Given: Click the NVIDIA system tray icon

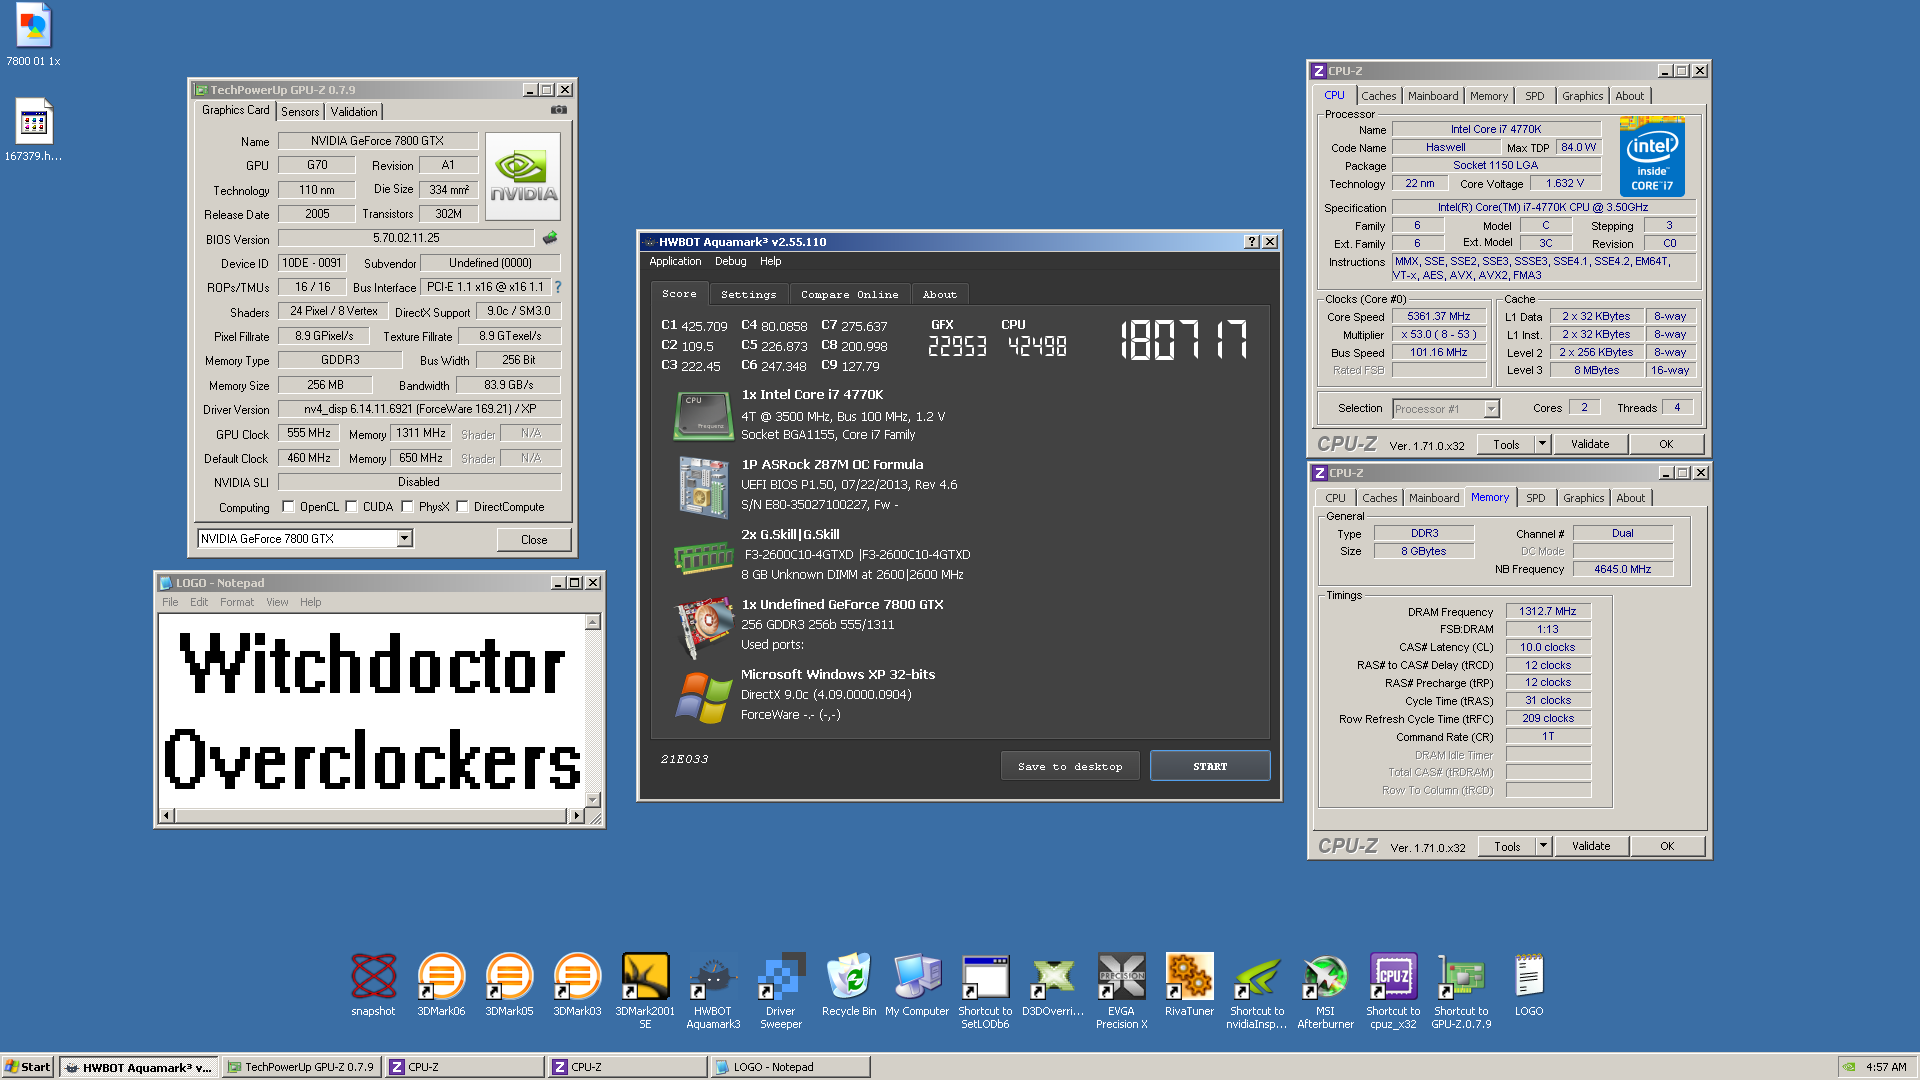Looking at the screenshot, I should 1850,1067.
